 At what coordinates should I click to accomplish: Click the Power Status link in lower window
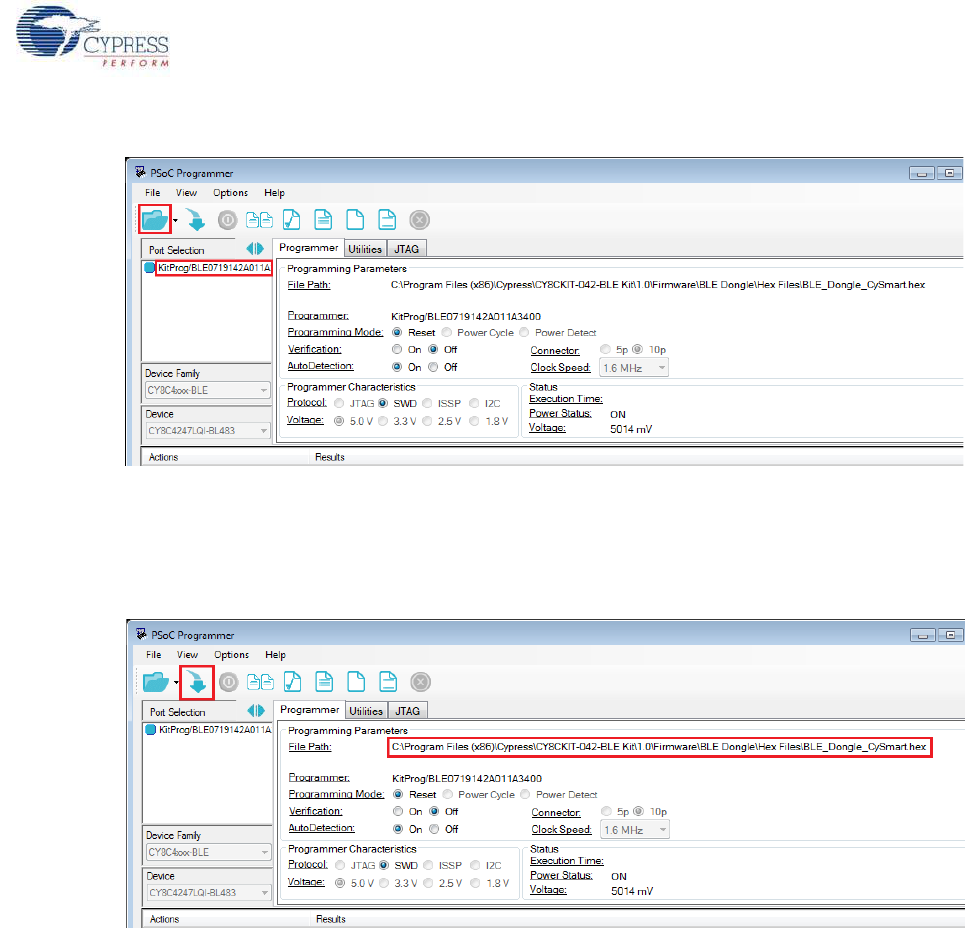click(x=561, y=875)
